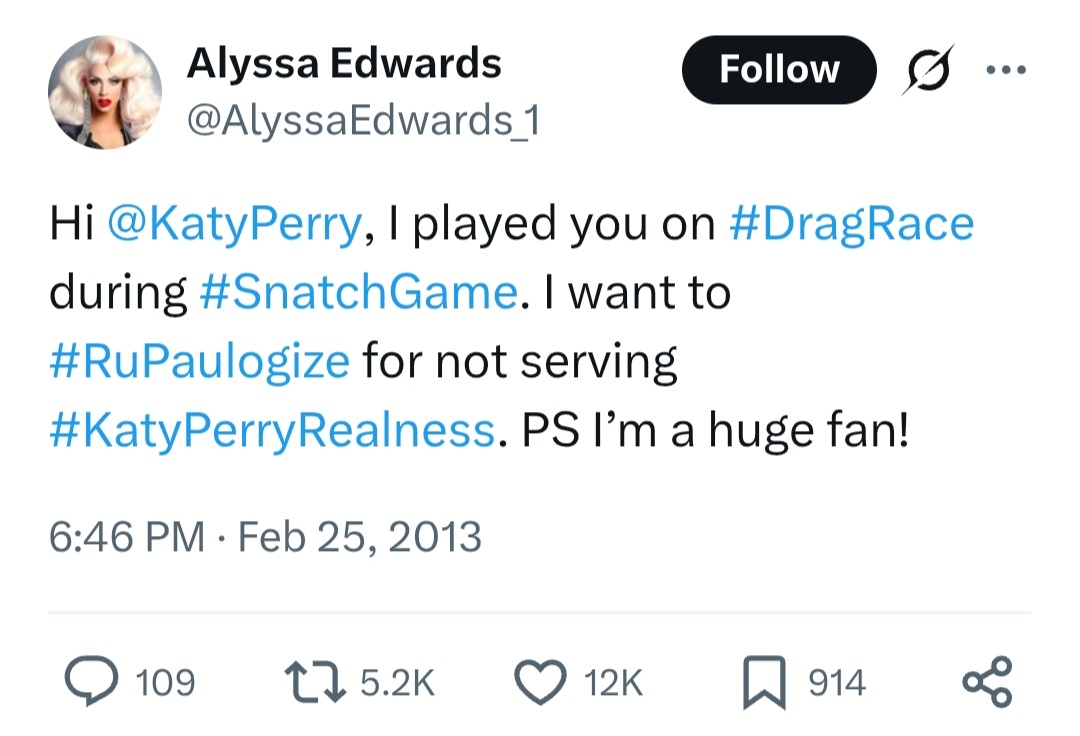
Task: Like the tweet with heart icon
Action: click(x=542, y=682)
